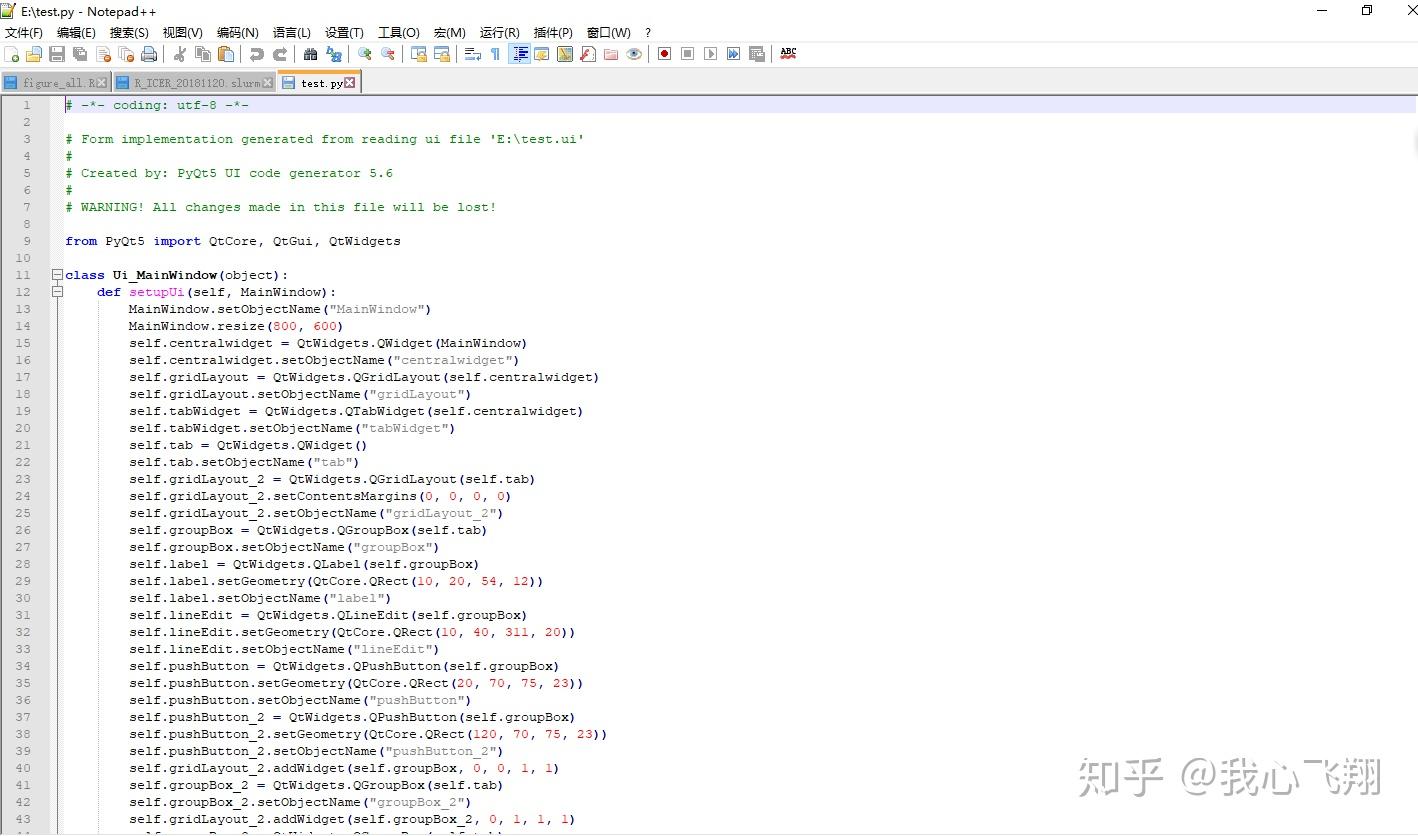This screenshot has width=1418, height=836.
Task: Click the Save All files icon
Action: pos(79,53)
